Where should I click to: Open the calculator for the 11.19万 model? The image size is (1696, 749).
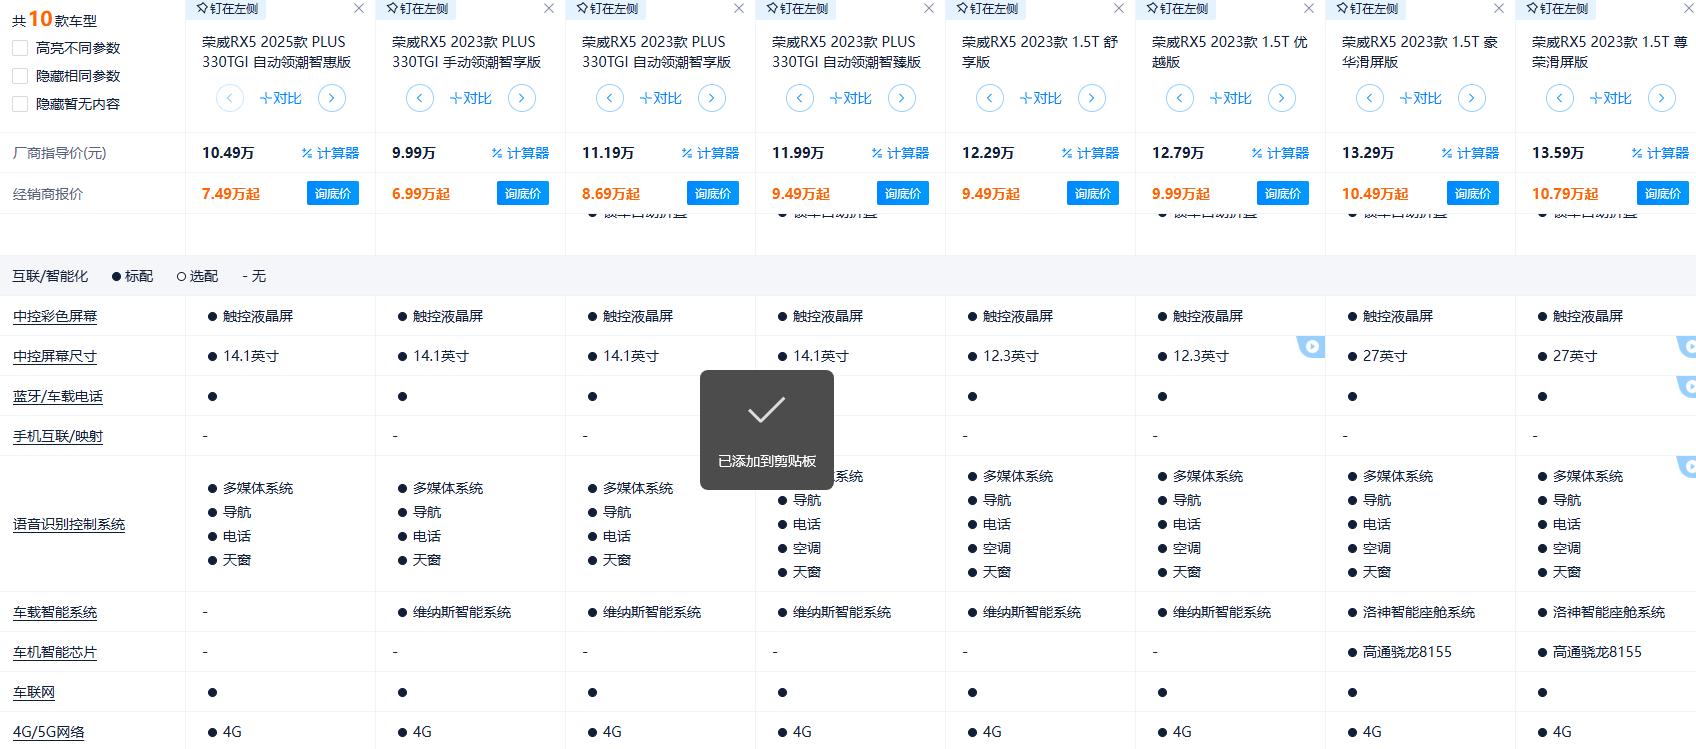tap(710, 153)
